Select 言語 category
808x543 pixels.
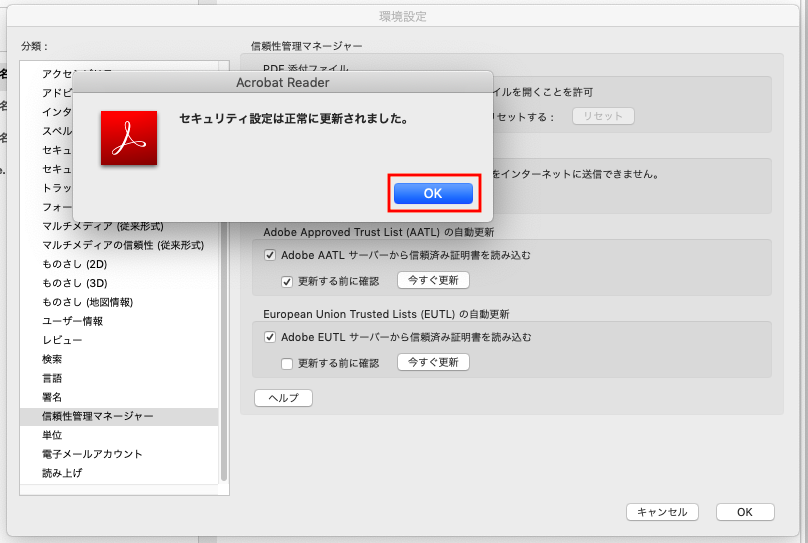[119, 379]
